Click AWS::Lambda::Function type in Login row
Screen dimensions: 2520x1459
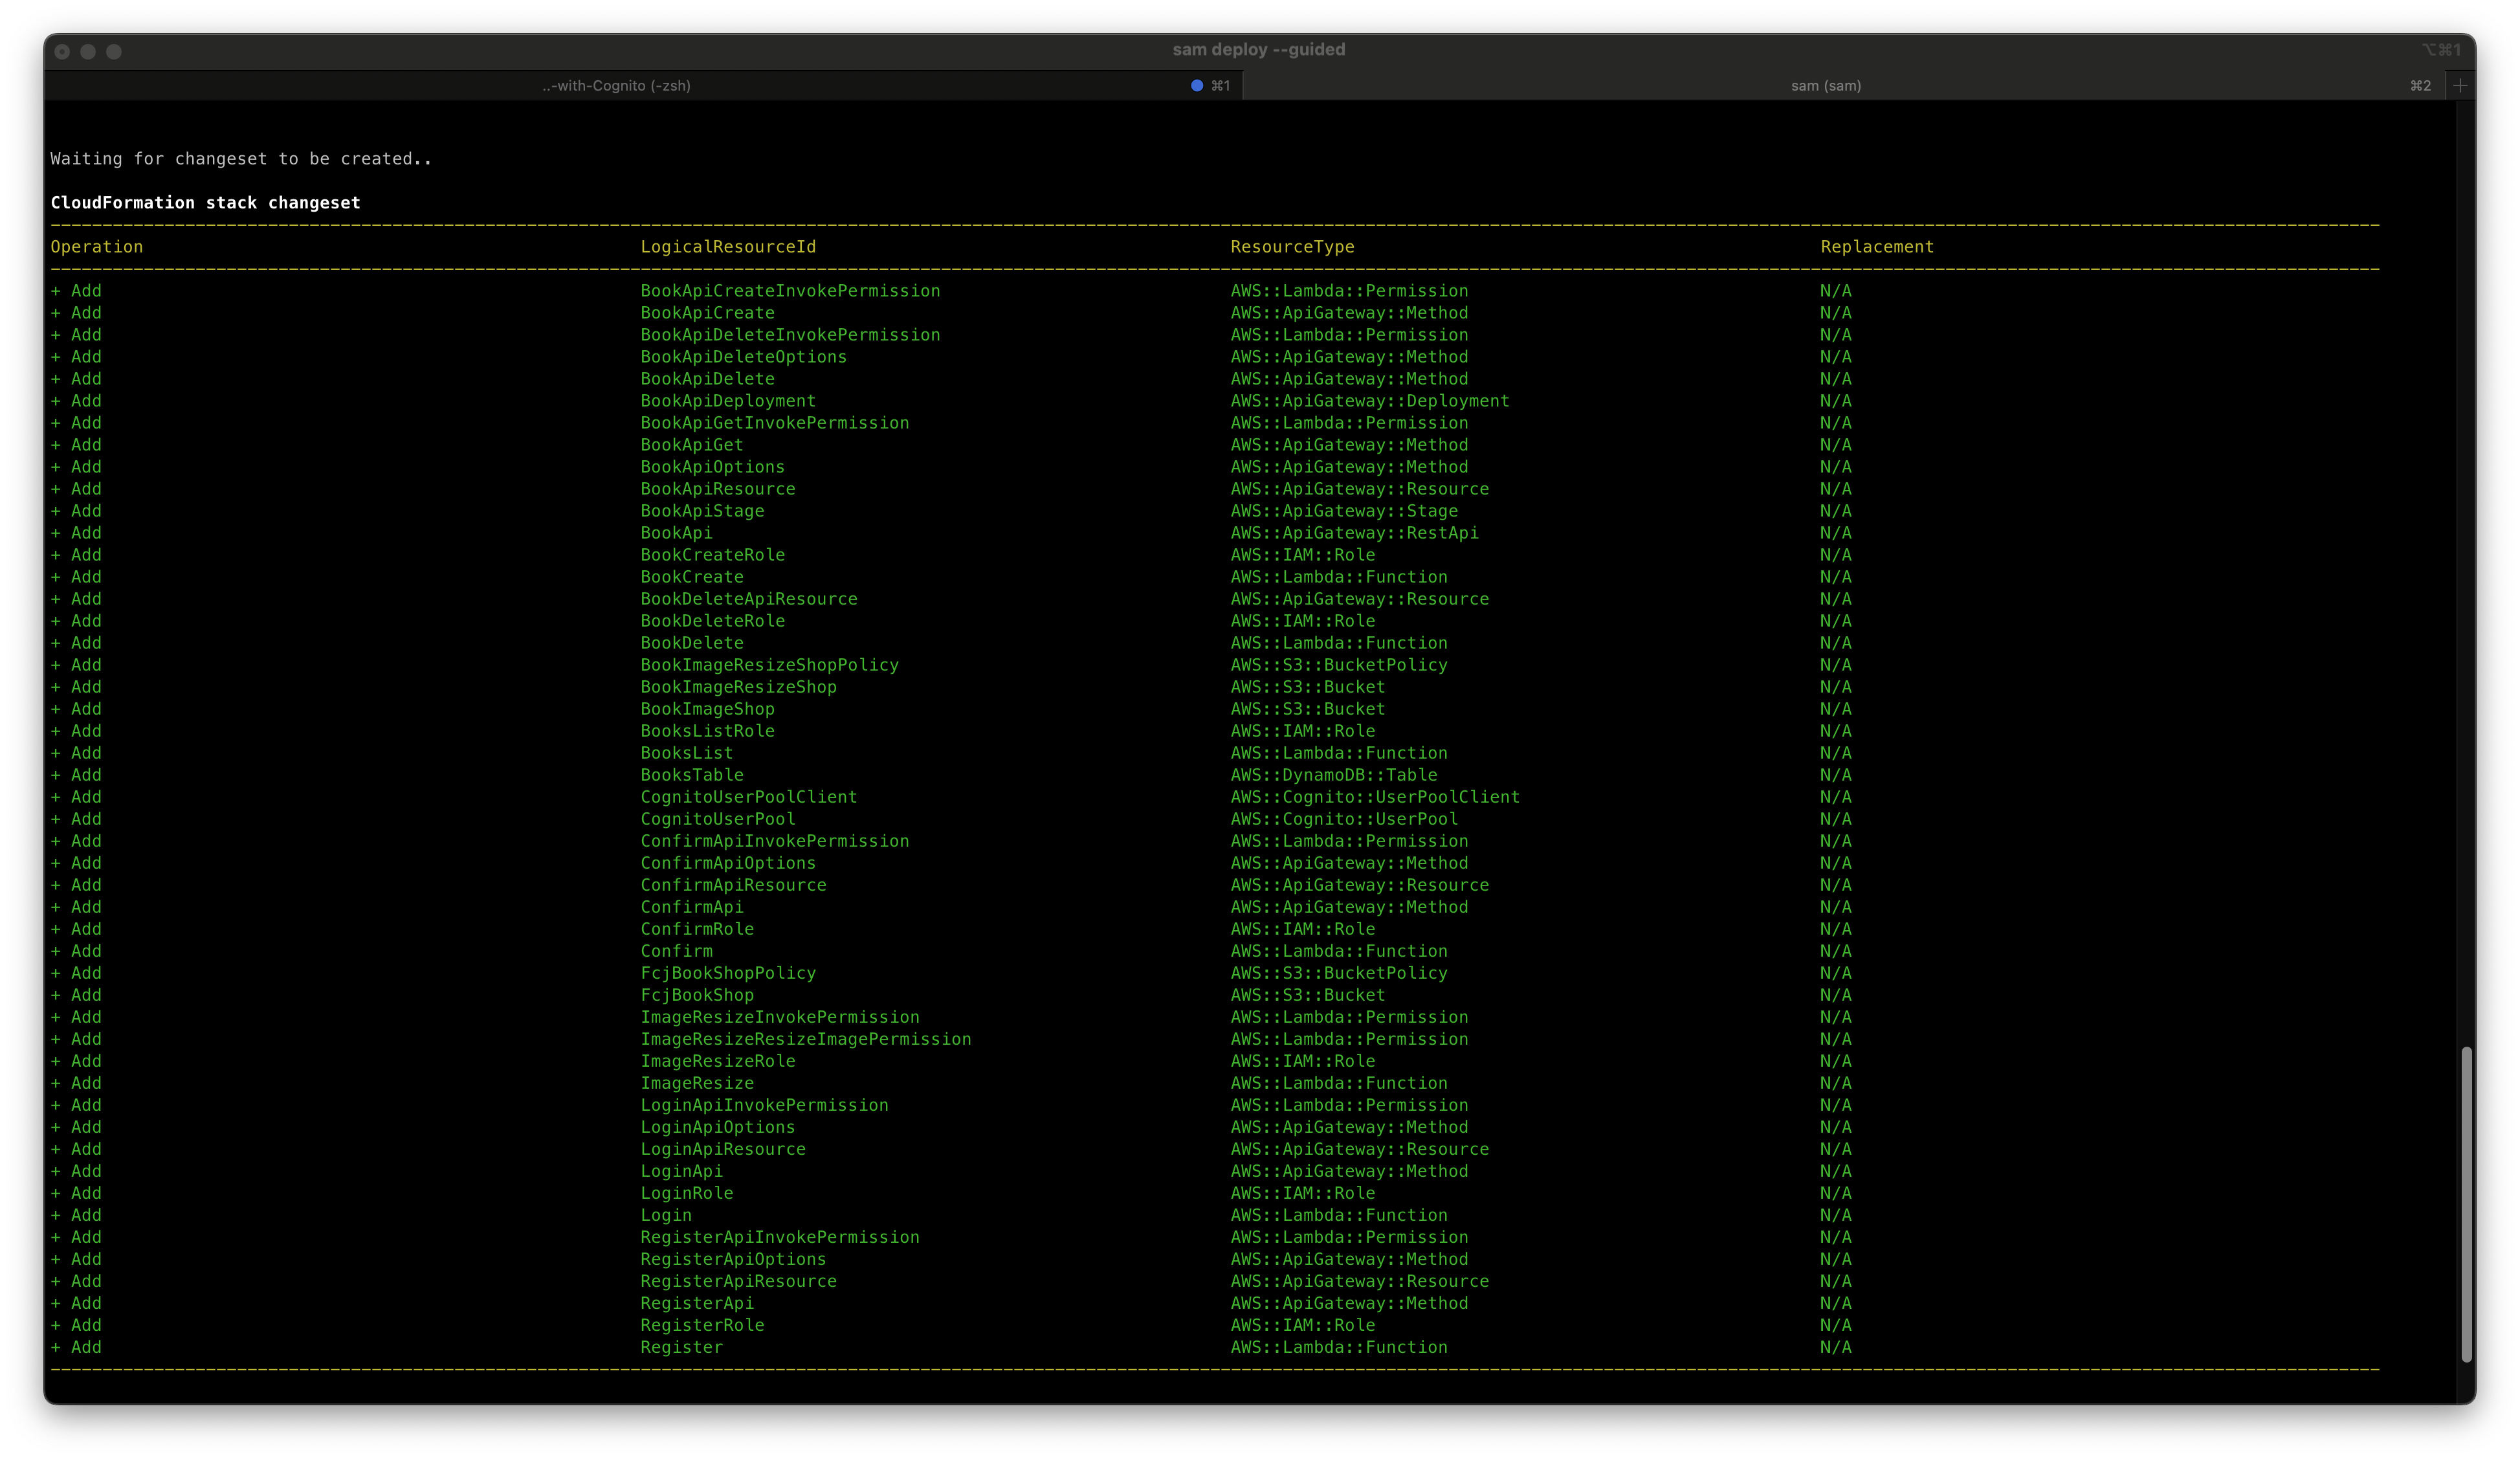point(1339,1215)
